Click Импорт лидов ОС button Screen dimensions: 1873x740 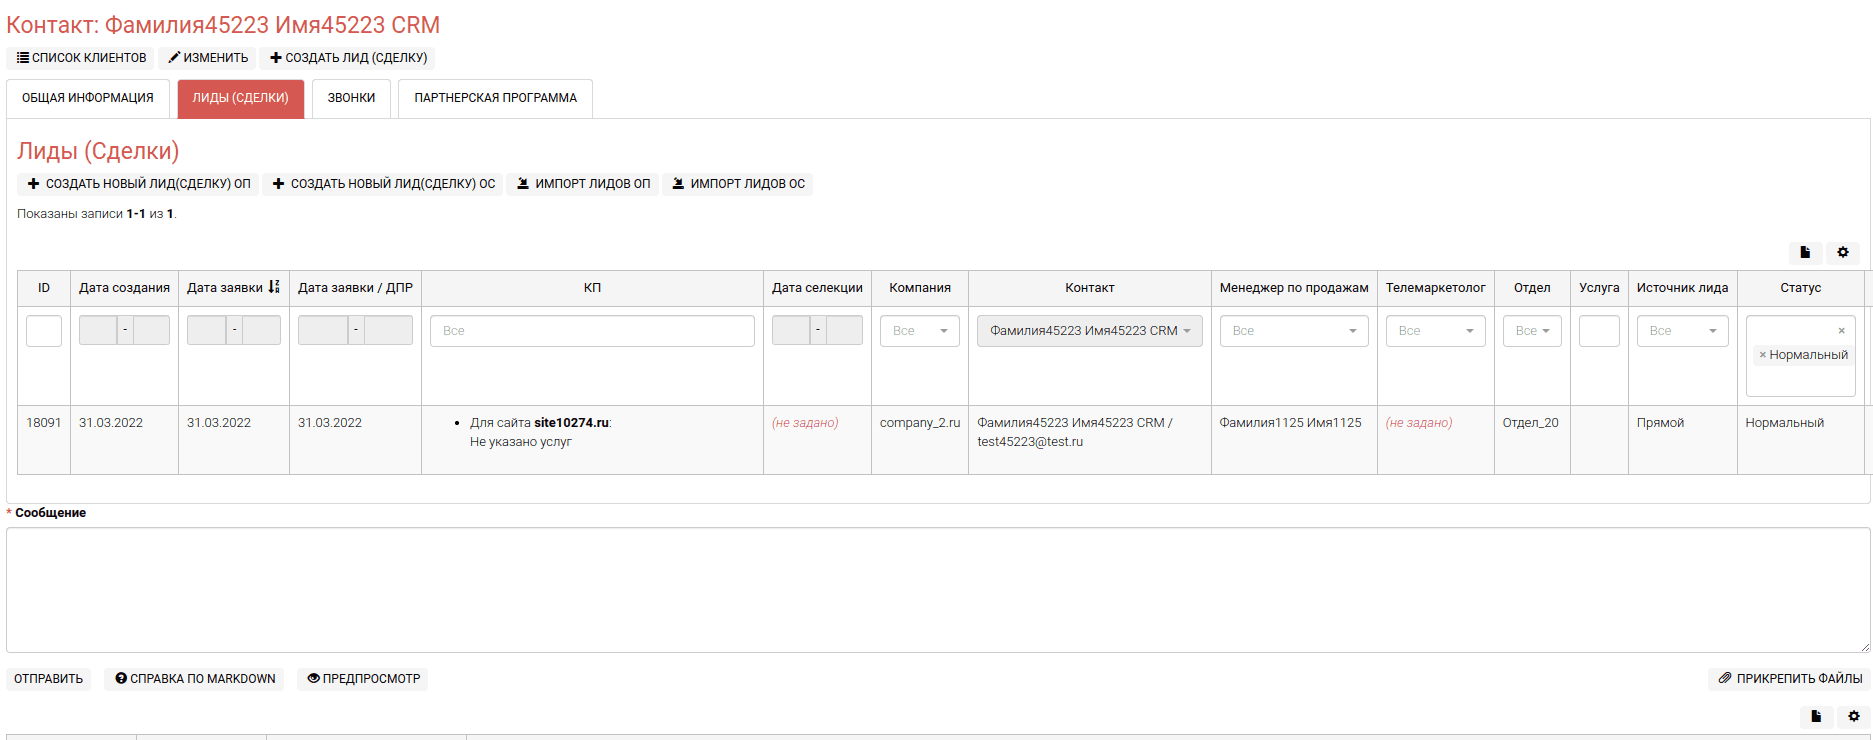pyautogui.click(x=737, y=184)
